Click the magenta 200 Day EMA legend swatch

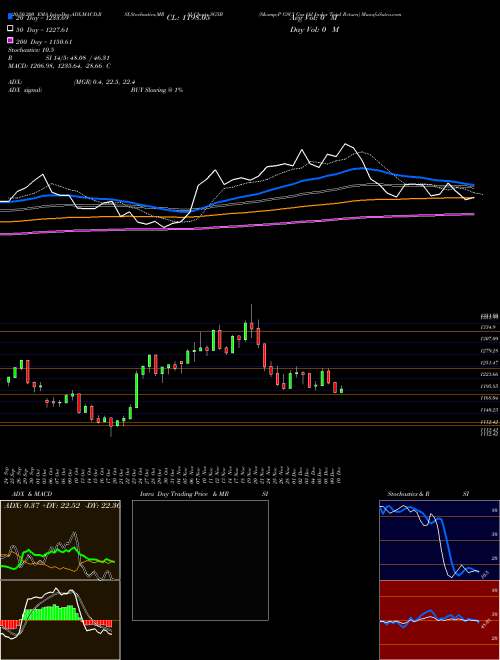coord(10,40)
